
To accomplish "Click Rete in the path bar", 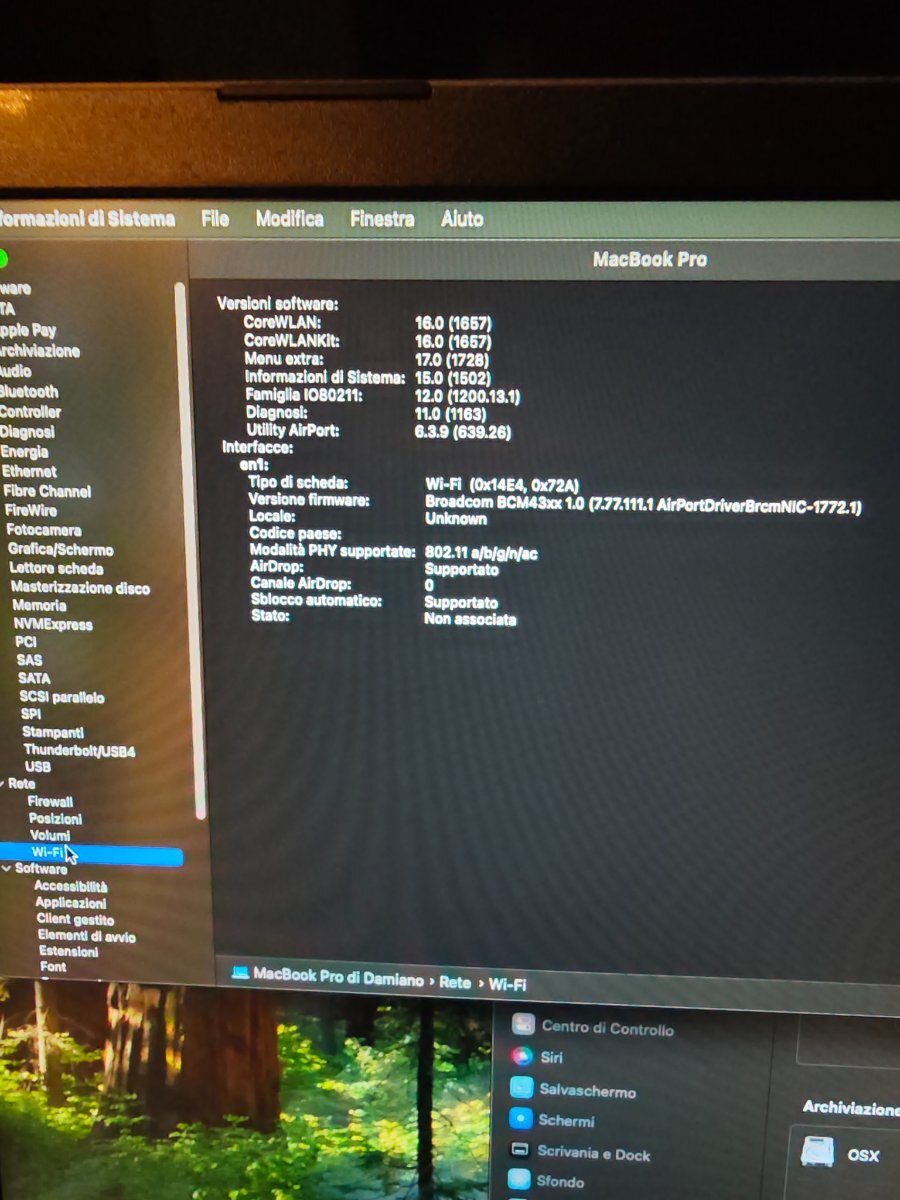I will 455,982.
